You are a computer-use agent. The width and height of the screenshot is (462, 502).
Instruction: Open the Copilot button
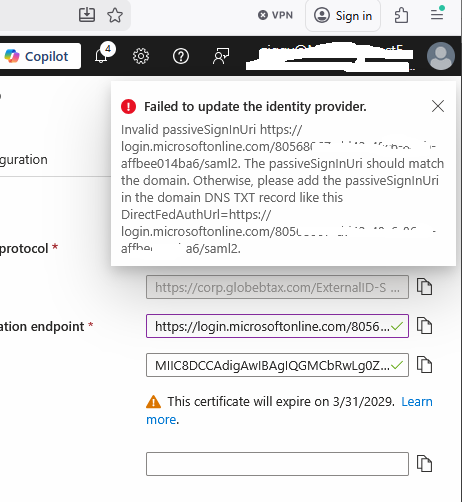coord(40,56)
